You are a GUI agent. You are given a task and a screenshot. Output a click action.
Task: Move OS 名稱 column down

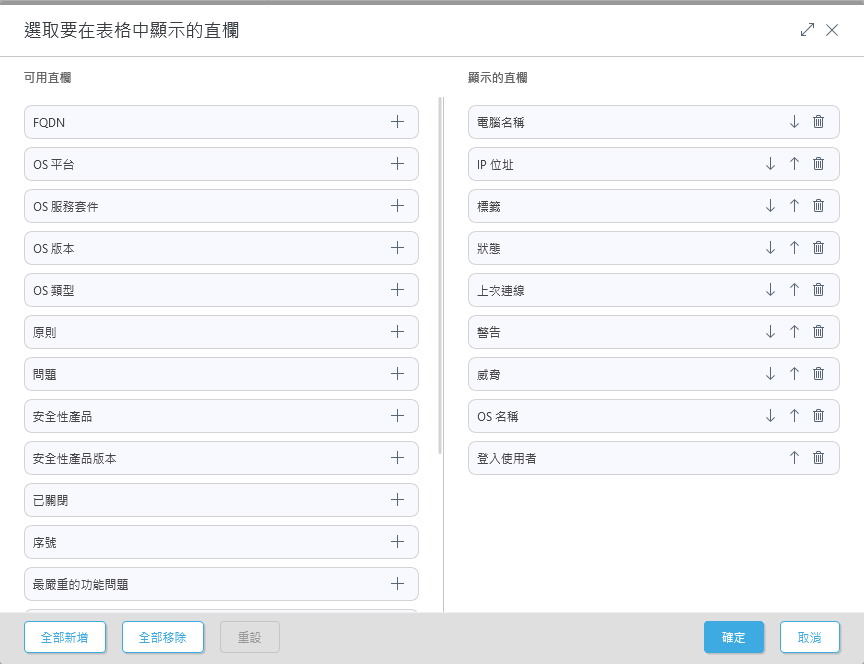(770, 415)
